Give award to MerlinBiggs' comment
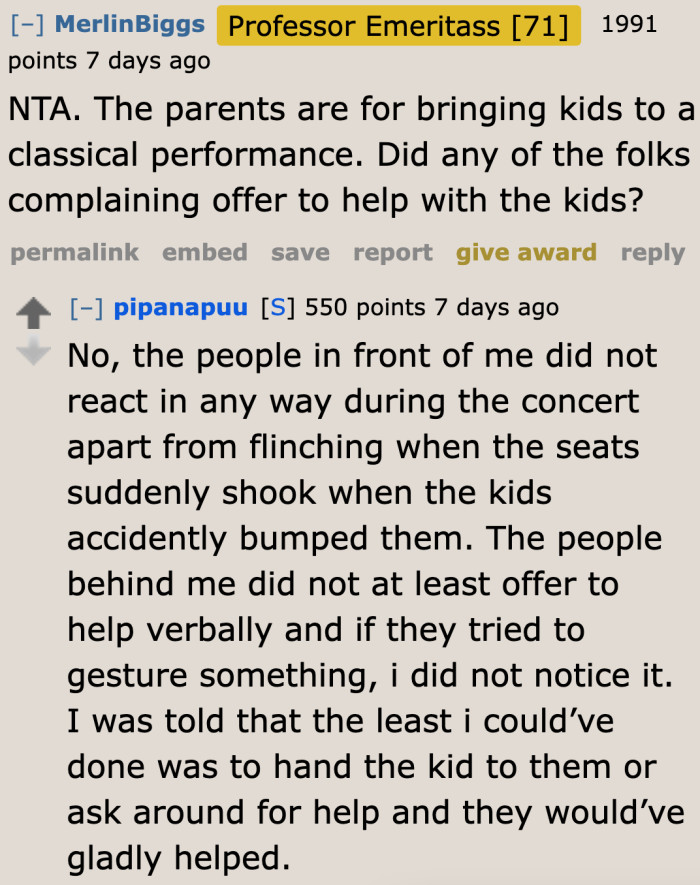This screenshot has height=885, width=700. [x=526, y=252]
